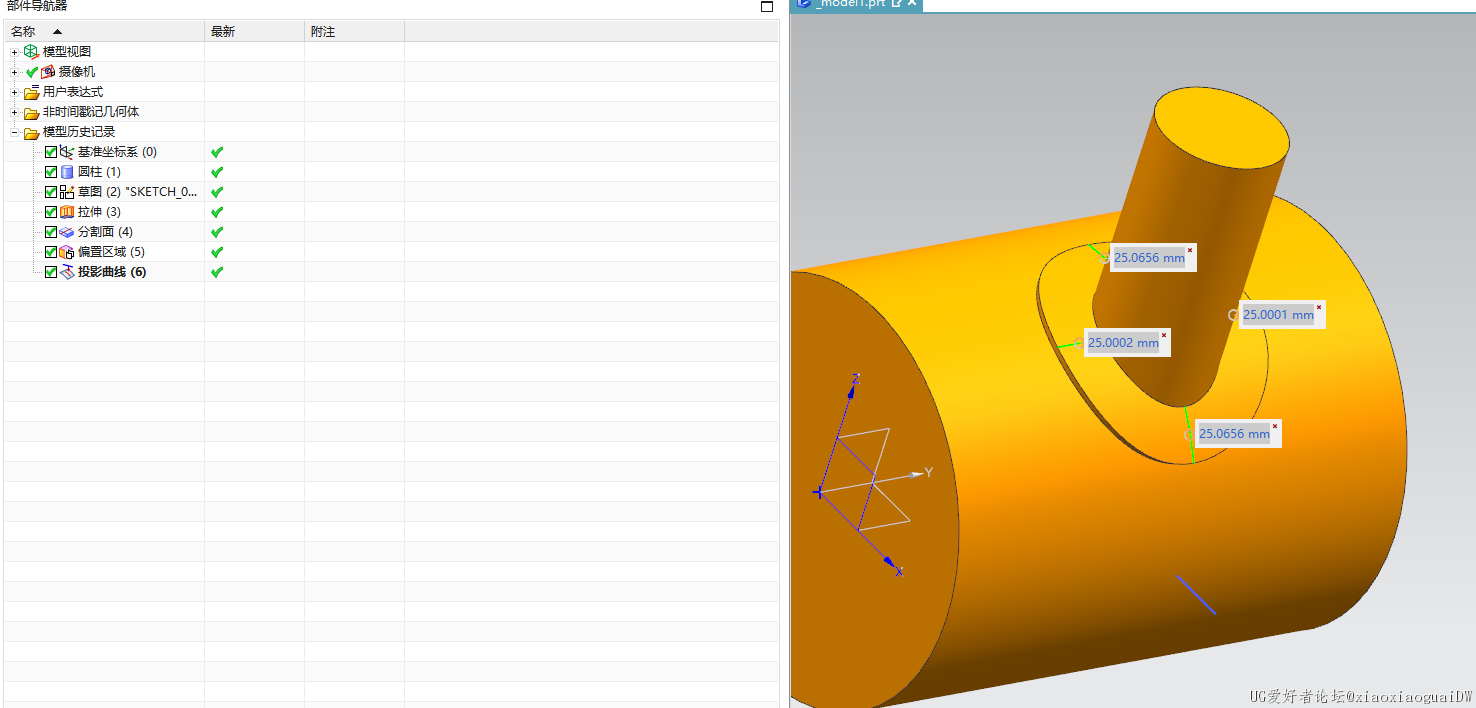Click the green check beside 摄像机
Image resolution: width=1476 pixels, height=708 pixels.
pyautogui.click(x=32, y=72)
